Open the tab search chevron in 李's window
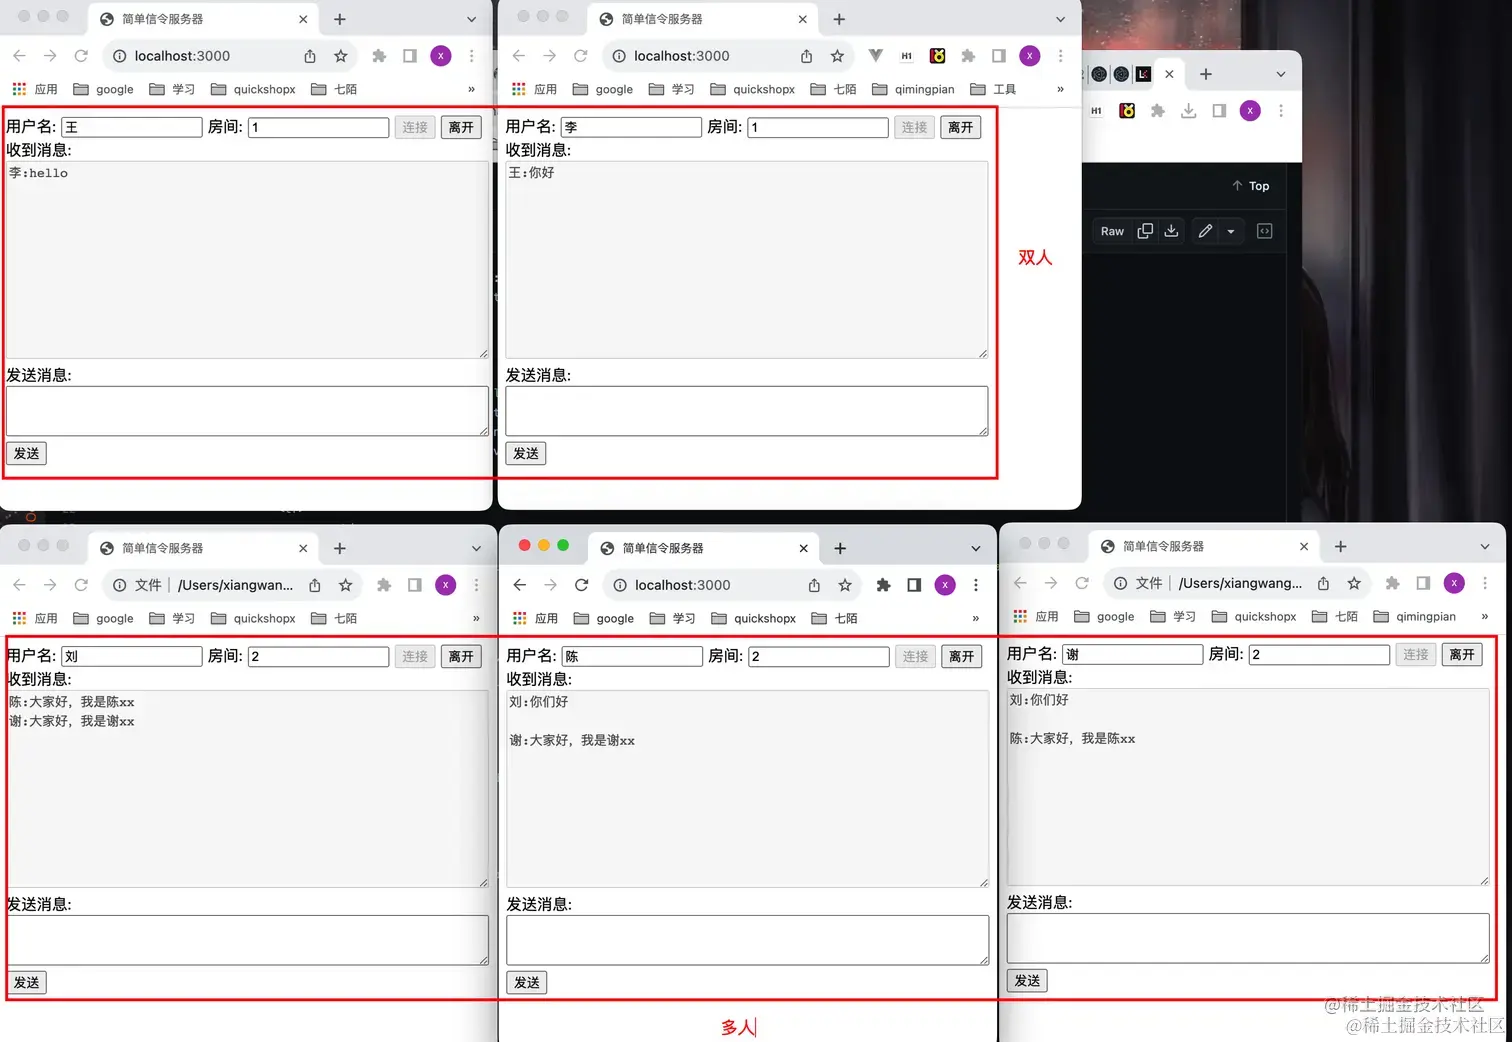 pyautogui.click(x=1060, y=19)
